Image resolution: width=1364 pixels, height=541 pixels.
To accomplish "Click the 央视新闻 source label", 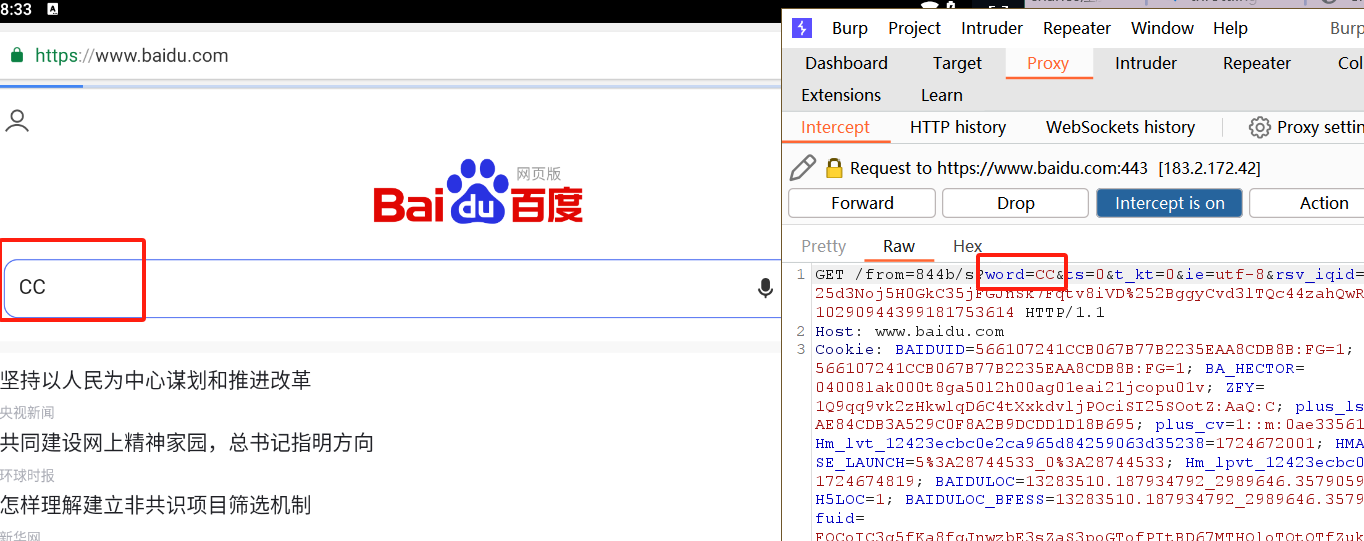I will (x=28, y=413).
